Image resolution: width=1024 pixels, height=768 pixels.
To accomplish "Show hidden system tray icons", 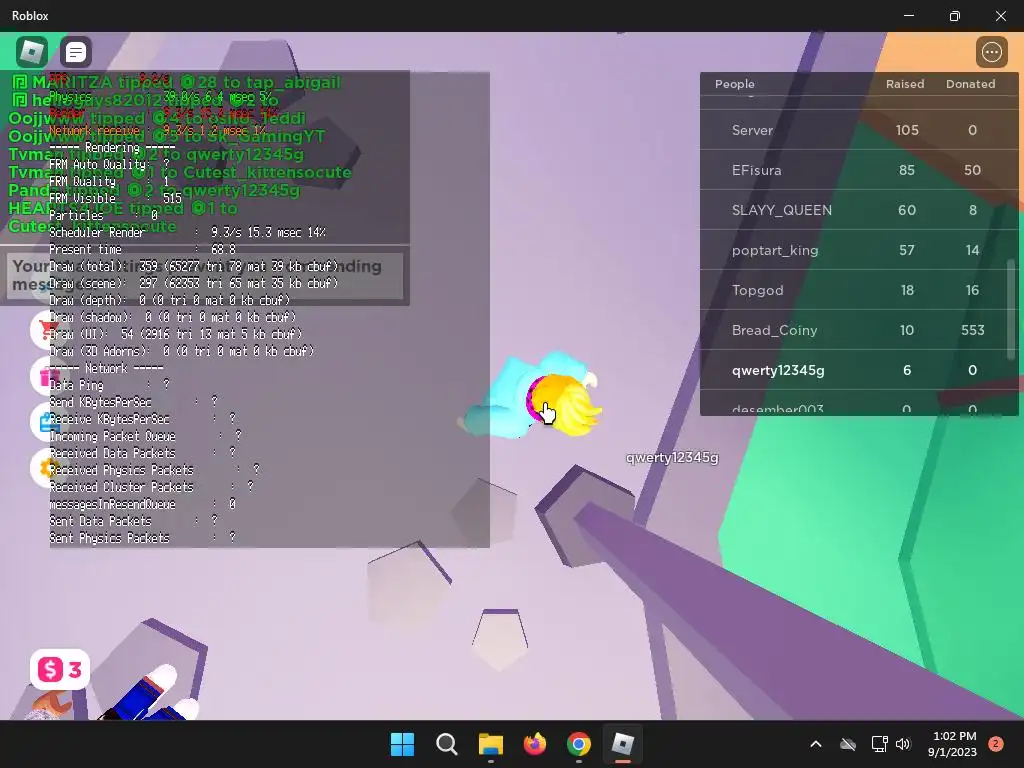I will 816,744.
